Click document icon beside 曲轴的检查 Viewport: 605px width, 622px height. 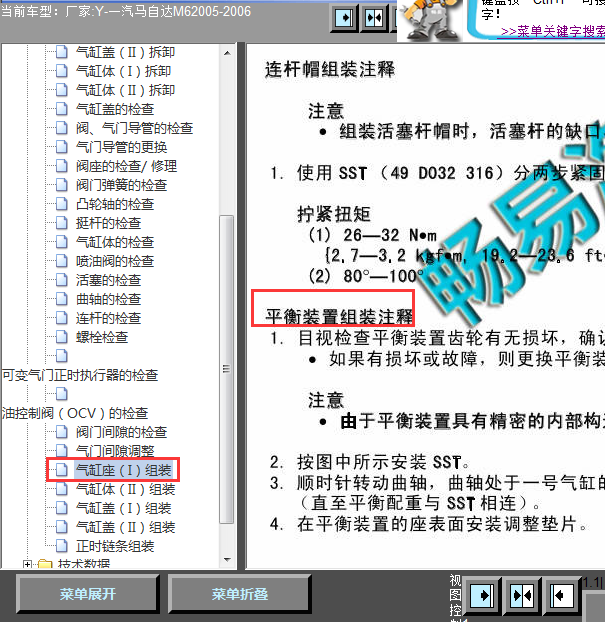click(61, 299)
